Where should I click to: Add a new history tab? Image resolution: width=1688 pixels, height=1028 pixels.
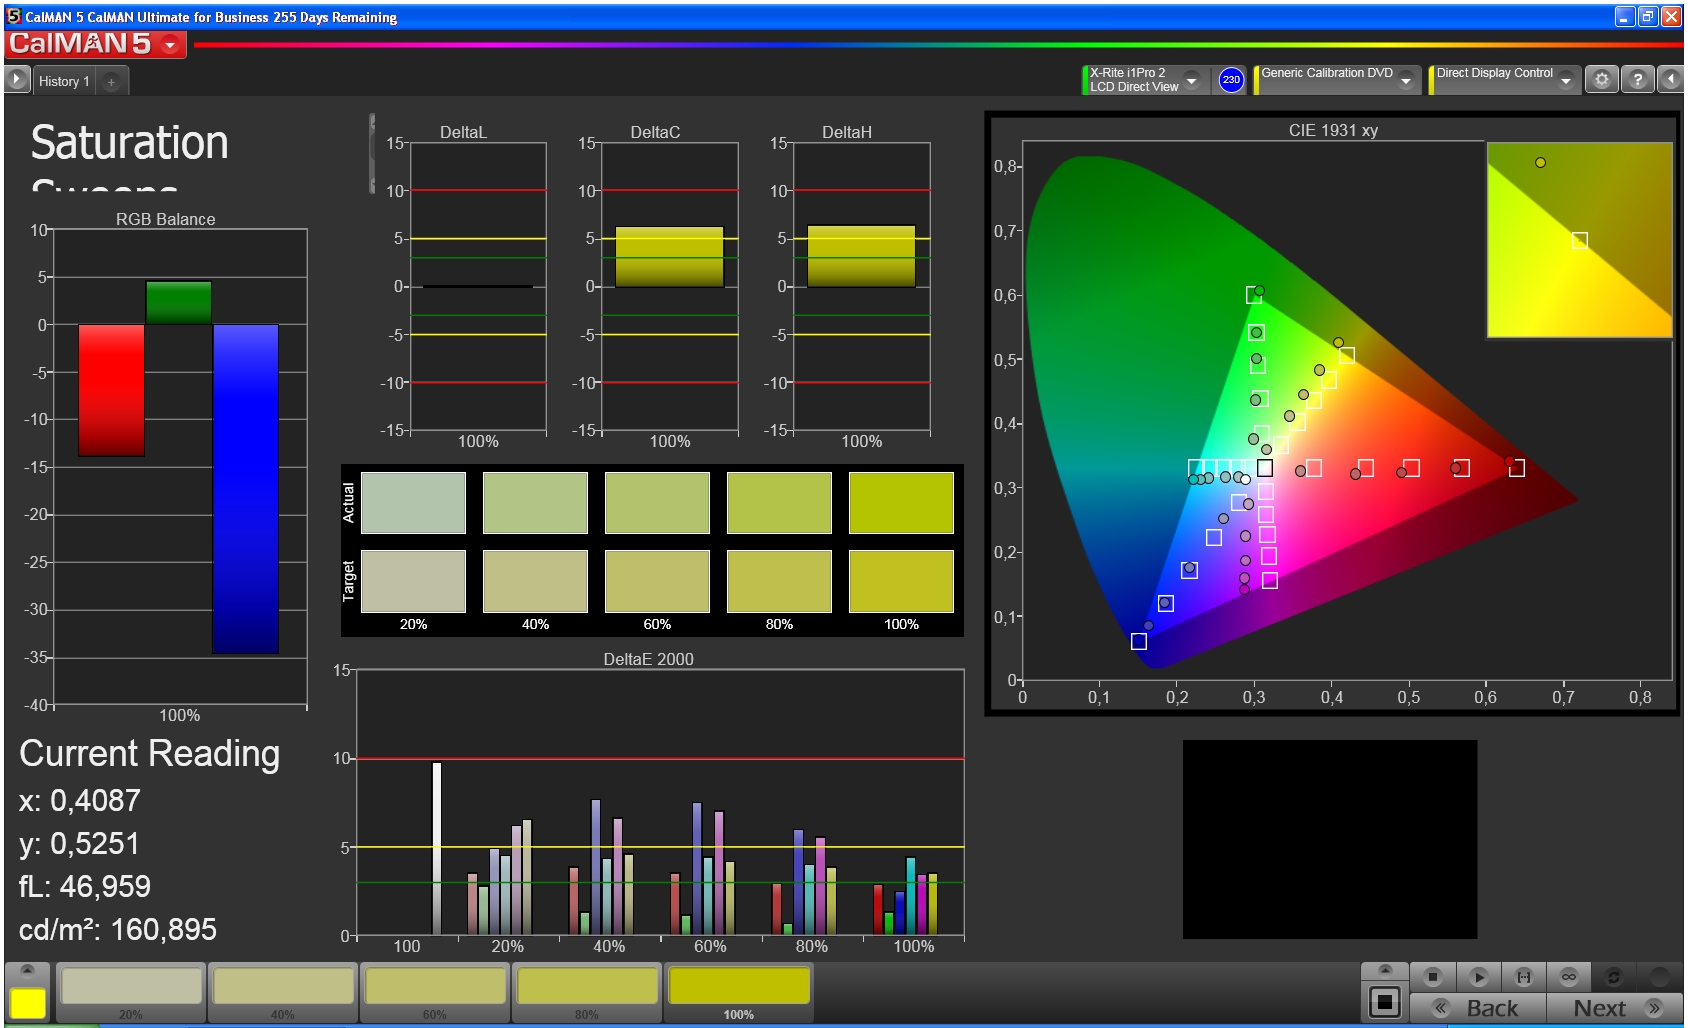(111, 82)
